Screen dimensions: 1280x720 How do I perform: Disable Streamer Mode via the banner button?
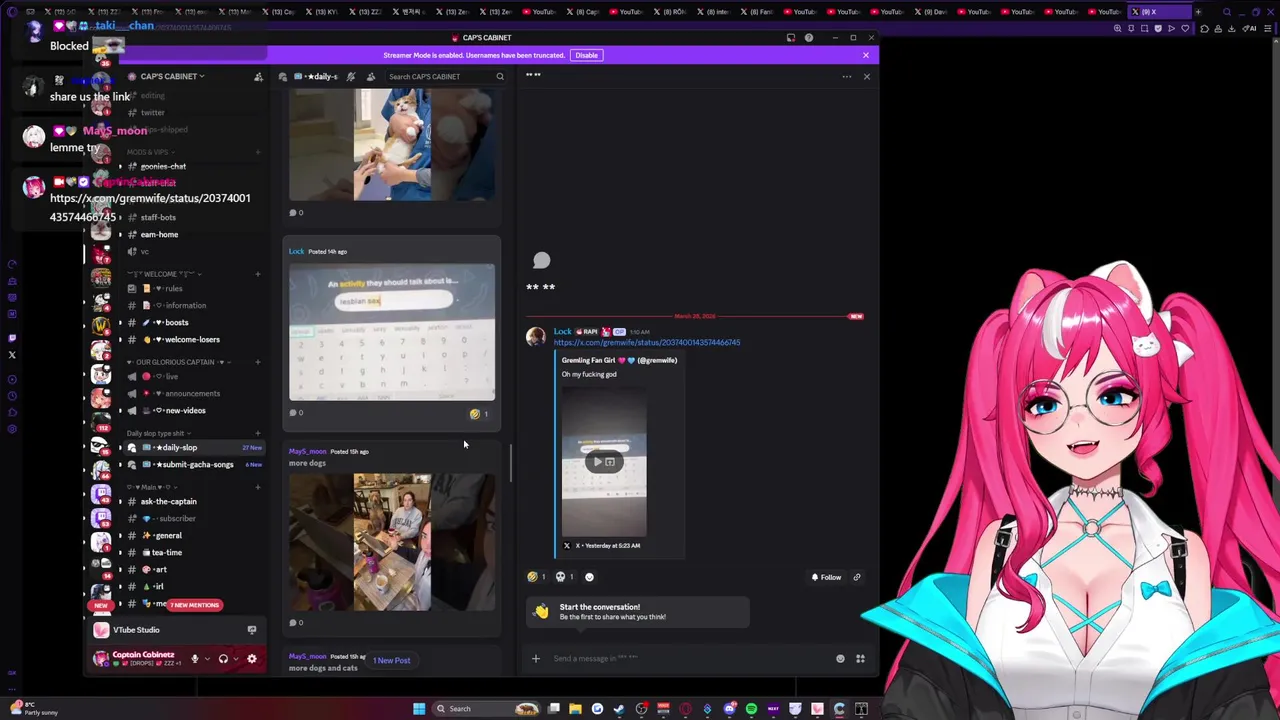[x=586, y=55]
